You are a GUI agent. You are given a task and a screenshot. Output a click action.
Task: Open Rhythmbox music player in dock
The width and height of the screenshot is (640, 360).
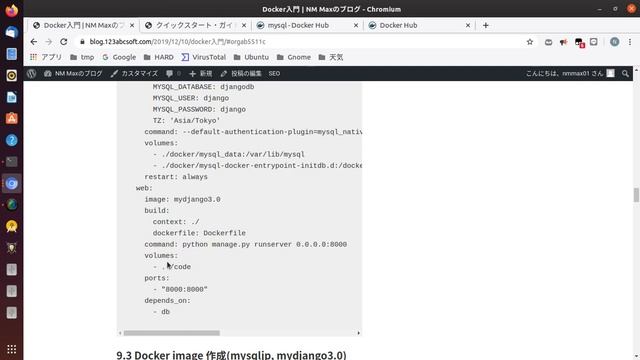tap(11, 75)
